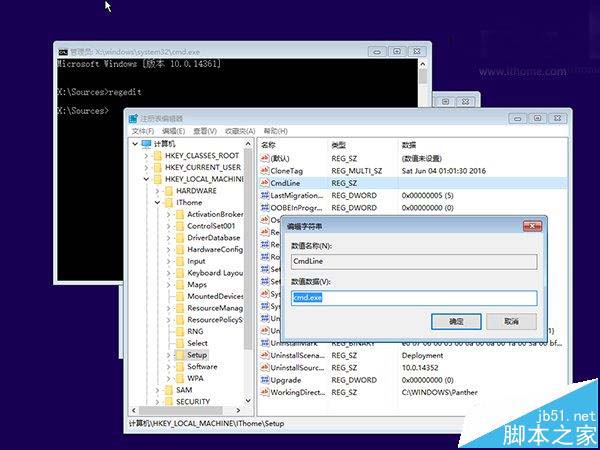The width and height of the screenshot is (600, 450).
Task: Click the 'Deployment' data cell
Action: pos(422,355)
